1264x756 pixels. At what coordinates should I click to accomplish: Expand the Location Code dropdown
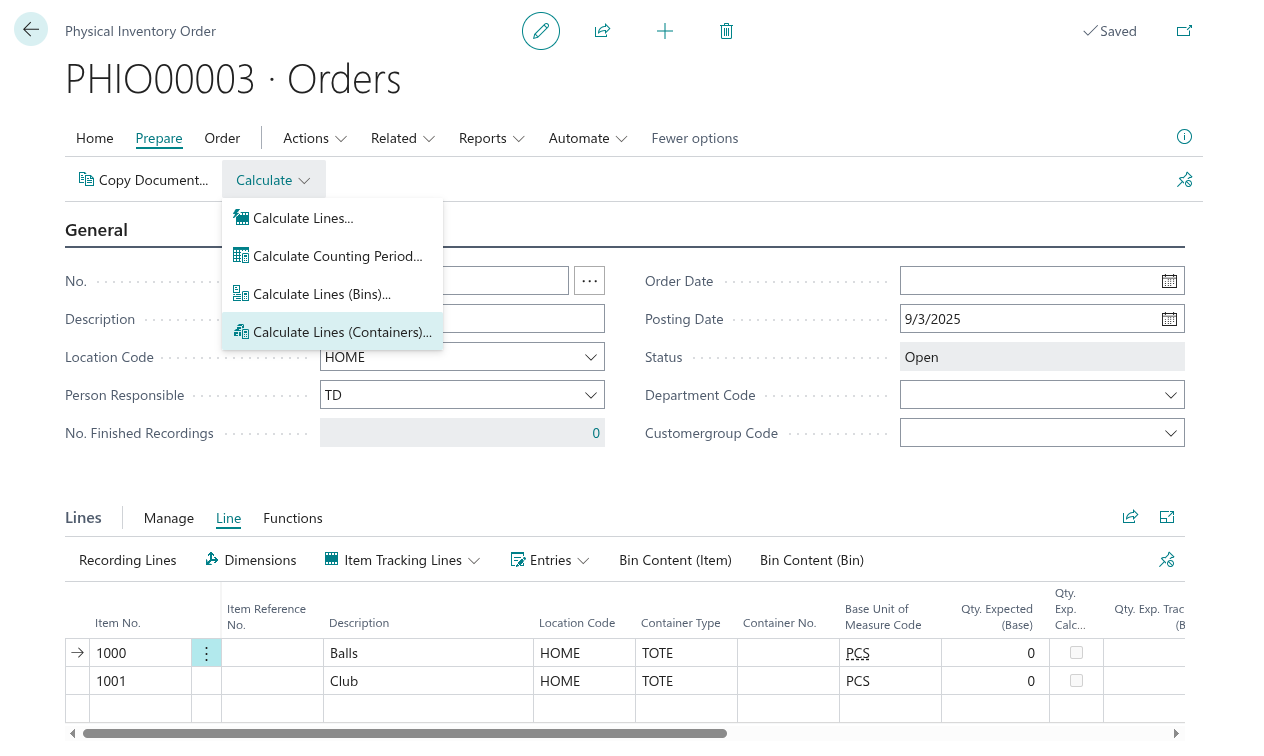(x=590, y=357)
